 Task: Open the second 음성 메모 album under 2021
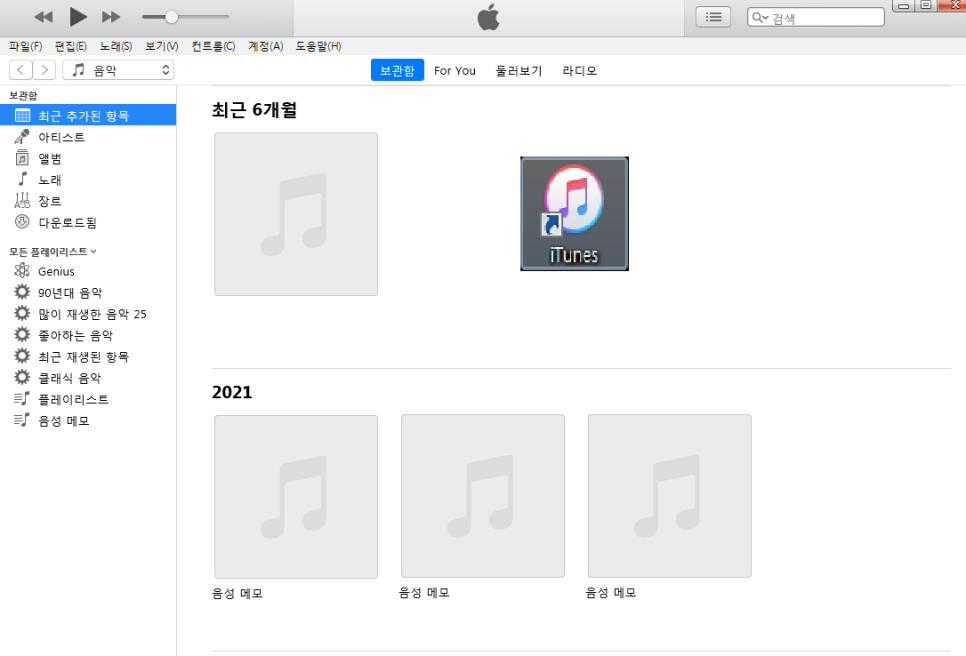point(483,496)
